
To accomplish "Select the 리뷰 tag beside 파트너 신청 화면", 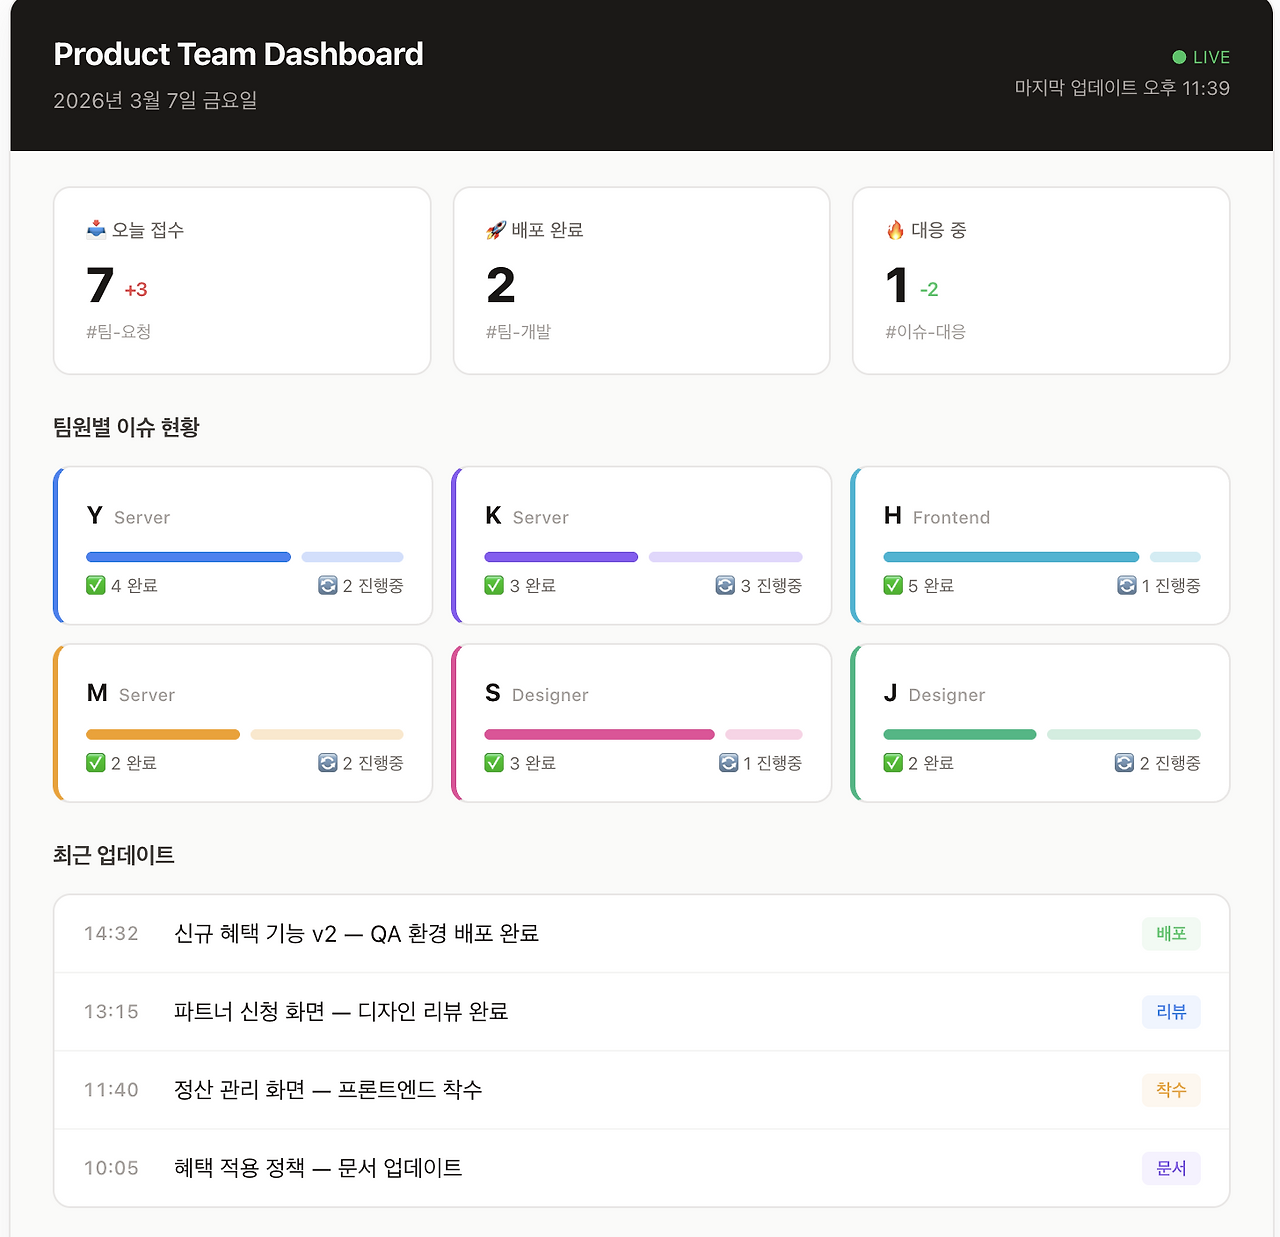I will tap(1171, 1012).
